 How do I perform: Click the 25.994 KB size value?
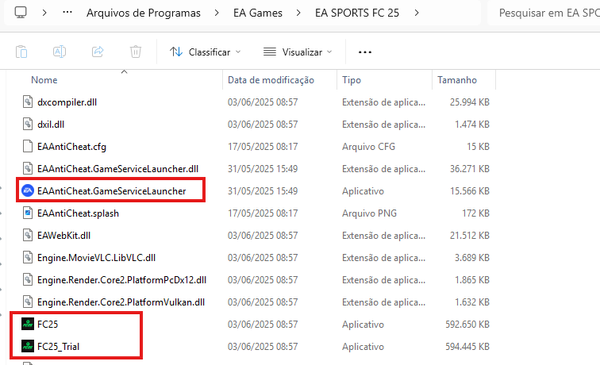coord(470,102)
